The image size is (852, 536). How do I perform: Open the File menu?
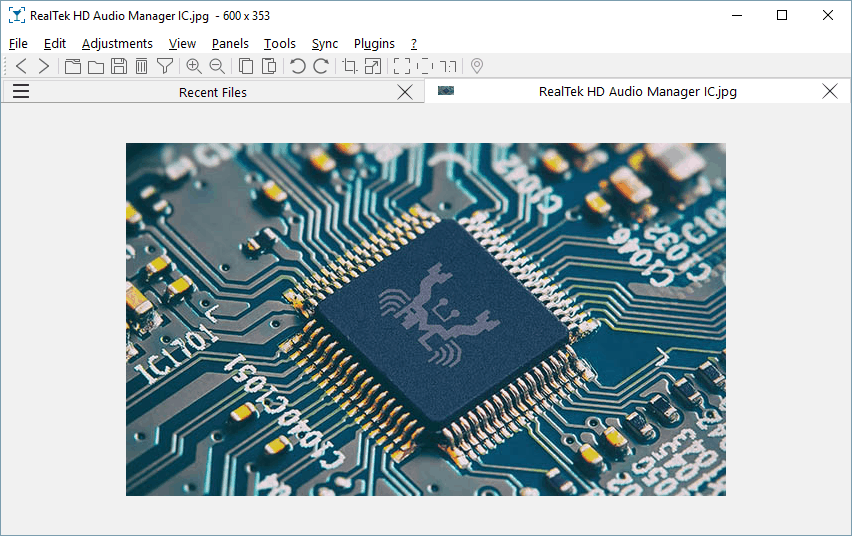[x=18, y=43]
